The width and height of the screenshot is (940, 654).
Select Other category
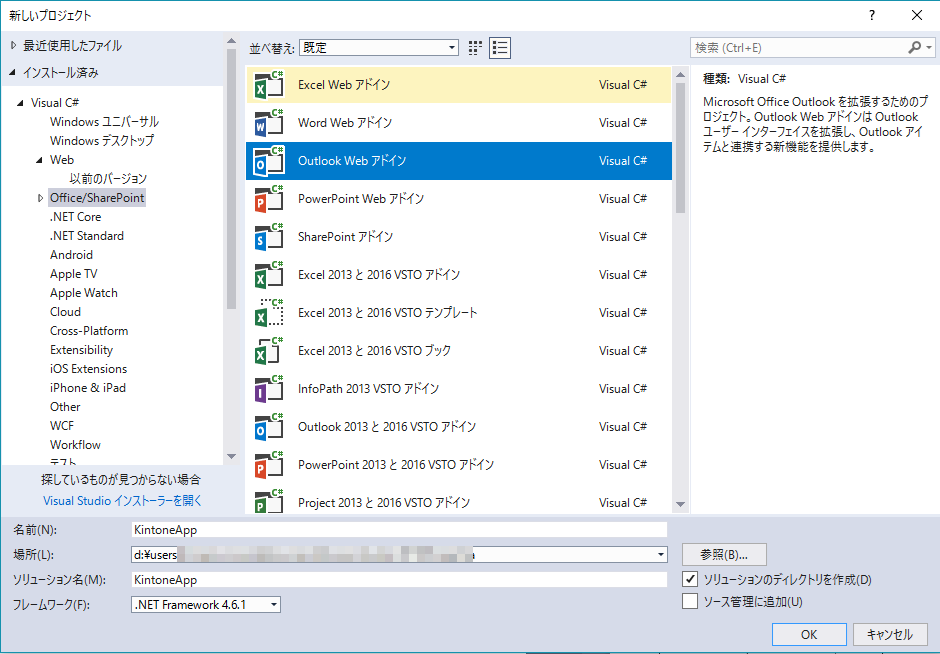[x=65, y=406]
